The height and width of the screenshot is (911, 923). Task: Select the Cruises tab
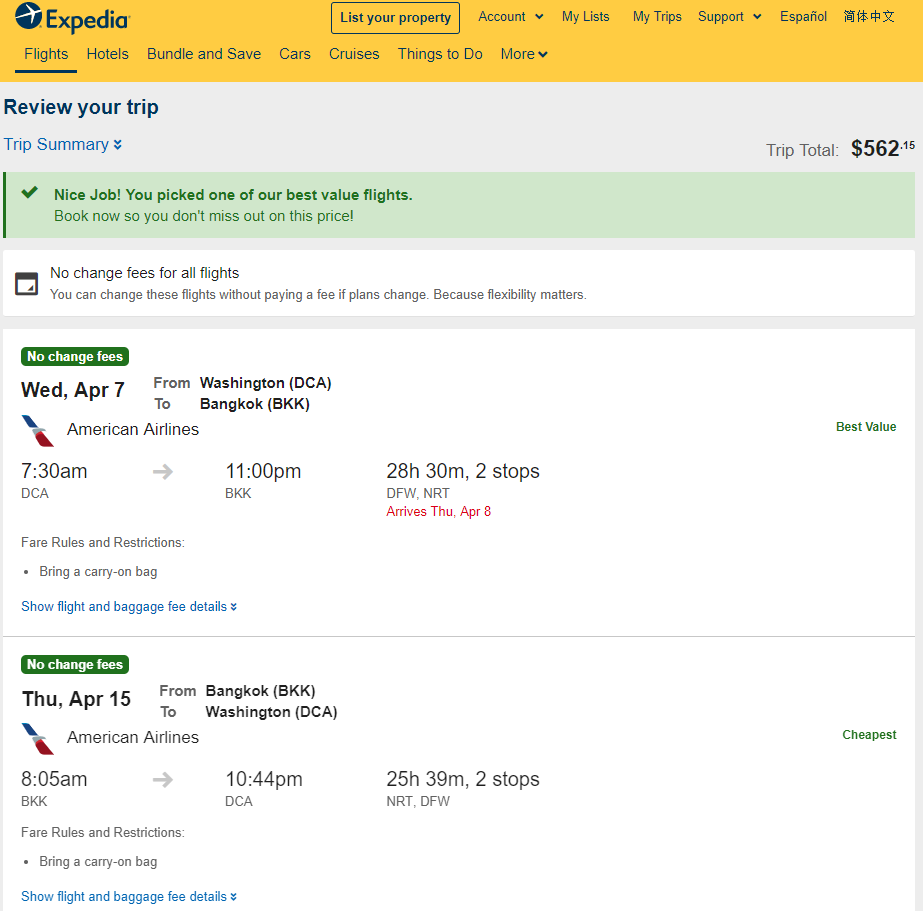(x=354, y=54)
